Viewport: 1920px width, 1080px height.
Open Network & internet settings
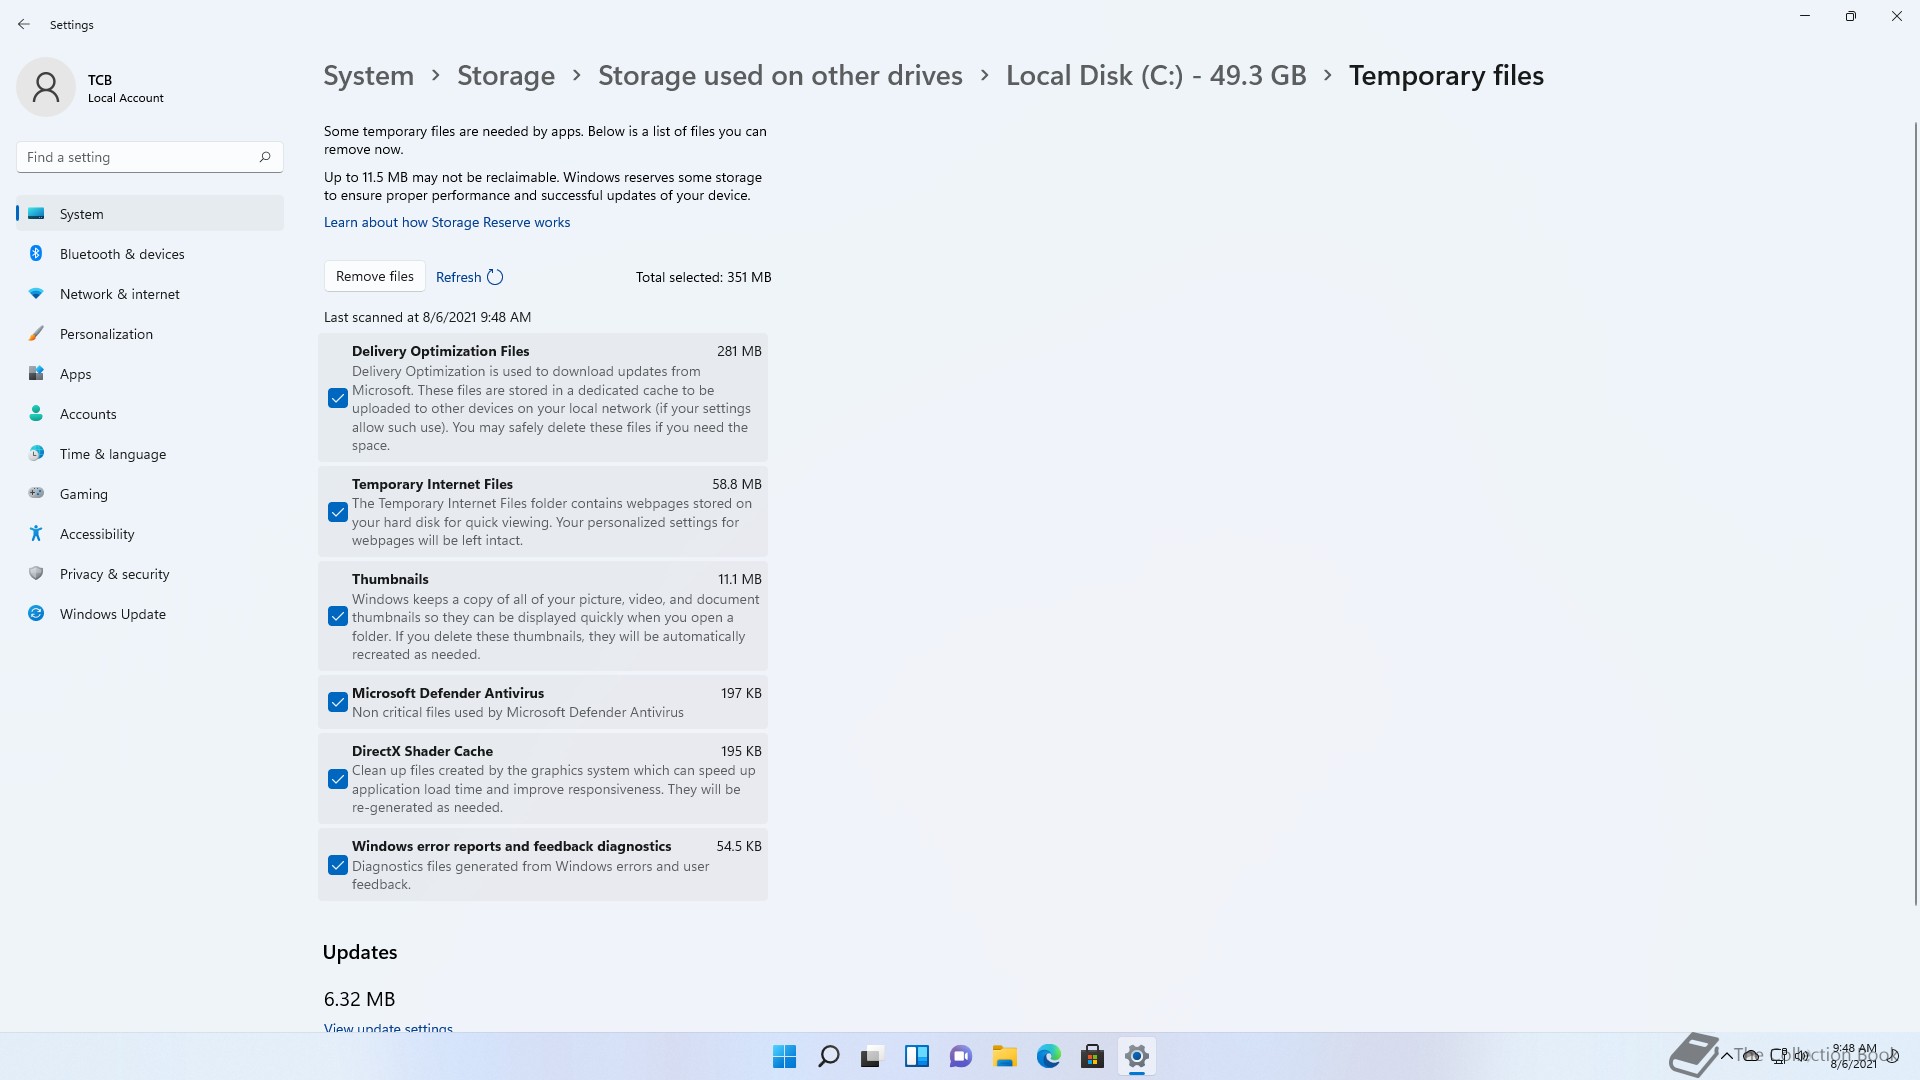point(150,294)
